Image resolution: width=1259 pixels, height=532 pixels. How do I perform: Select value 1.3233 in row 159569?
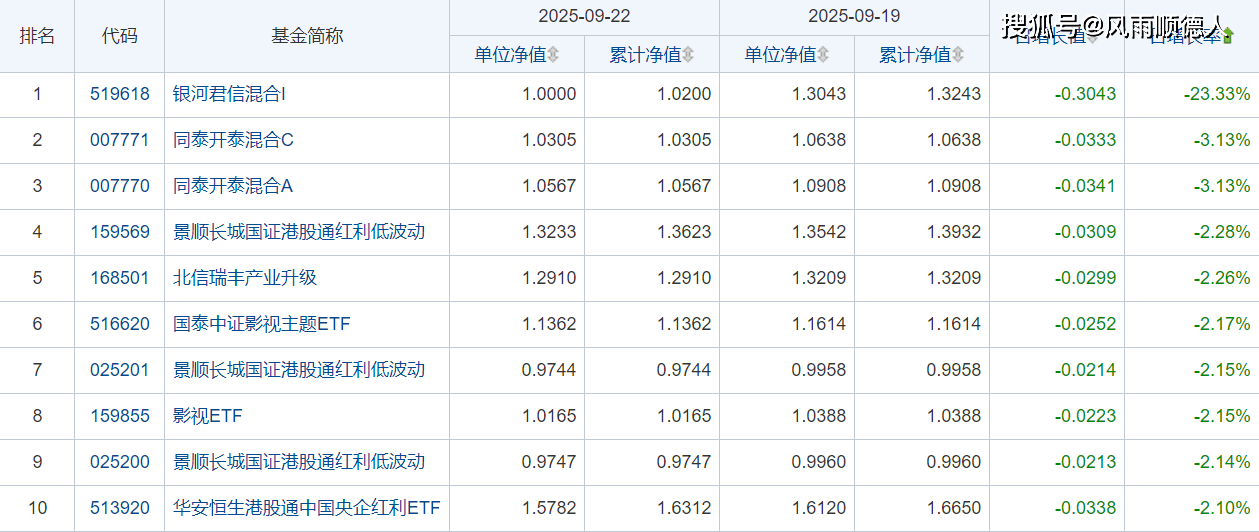tap(549, 232)
